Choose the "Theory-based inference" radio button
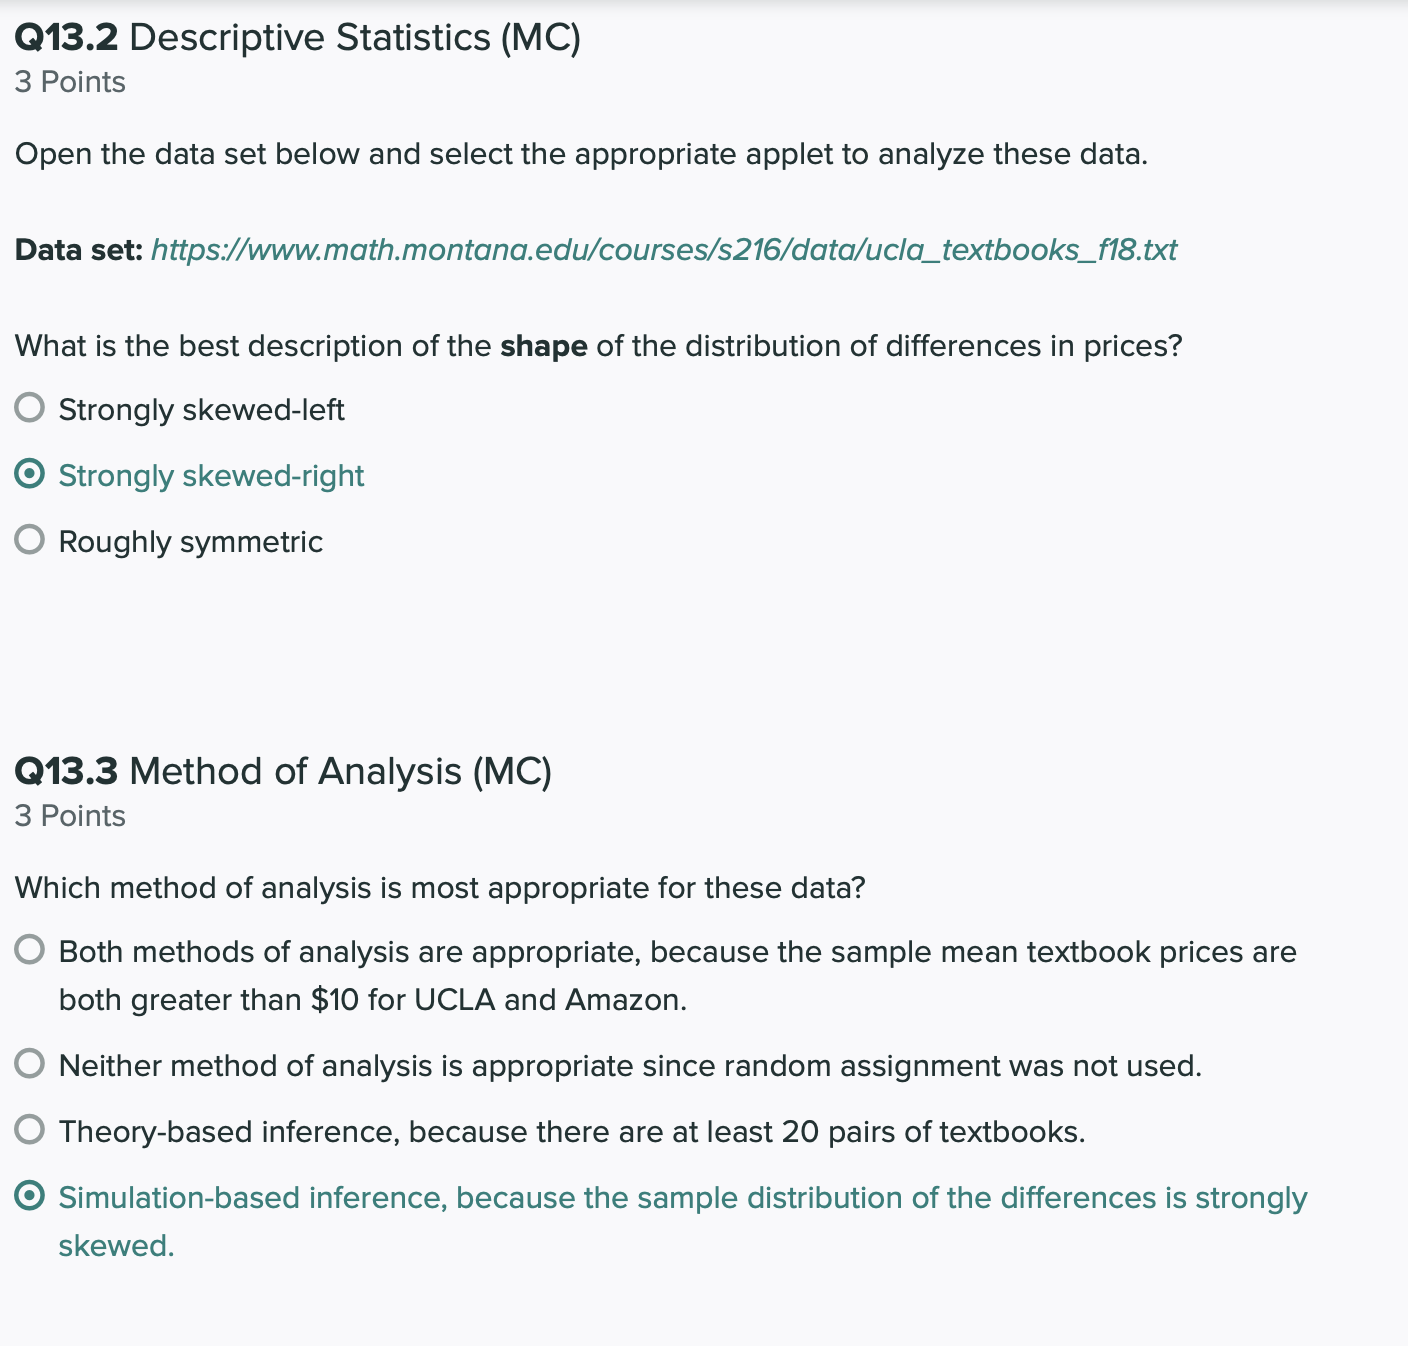 30,1130
